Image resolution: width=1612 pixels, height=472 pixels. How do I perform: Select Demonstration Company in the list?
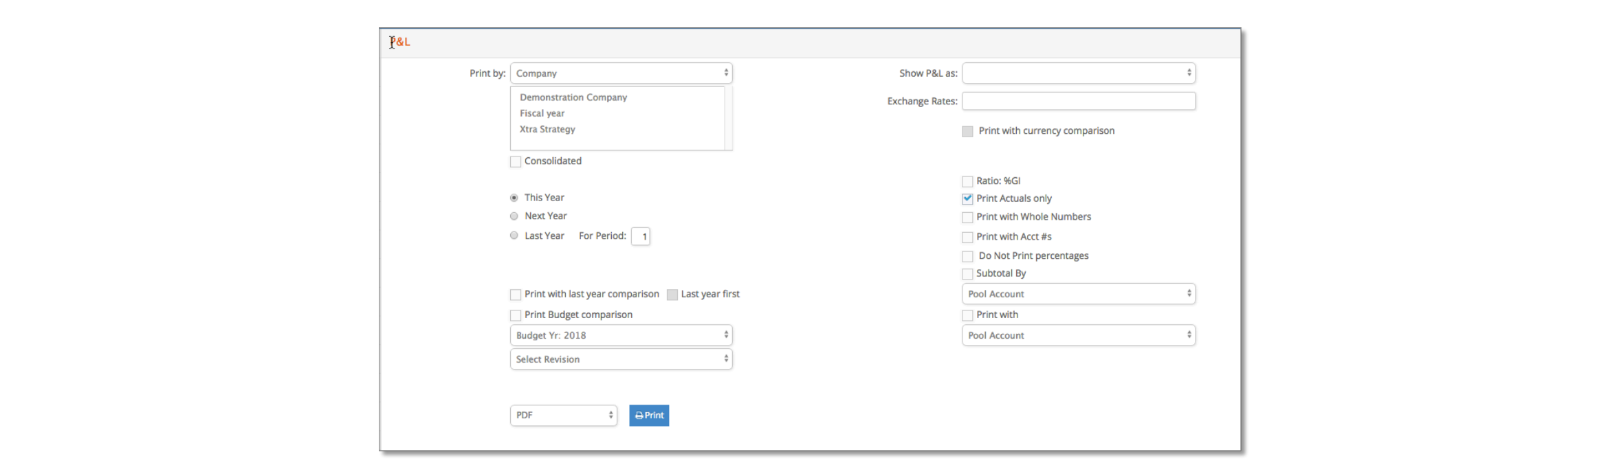tap(573, 98)
